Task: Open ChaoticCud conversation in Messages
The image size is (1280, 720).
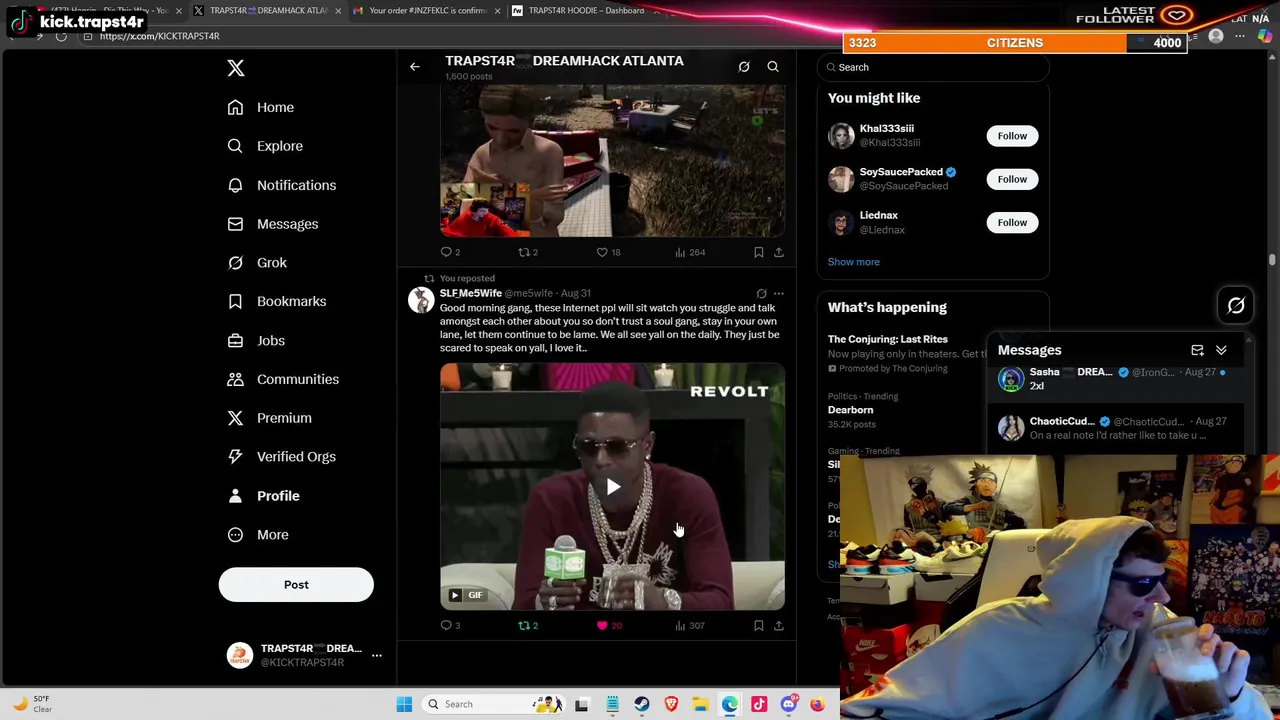Action: [1117, 428]
